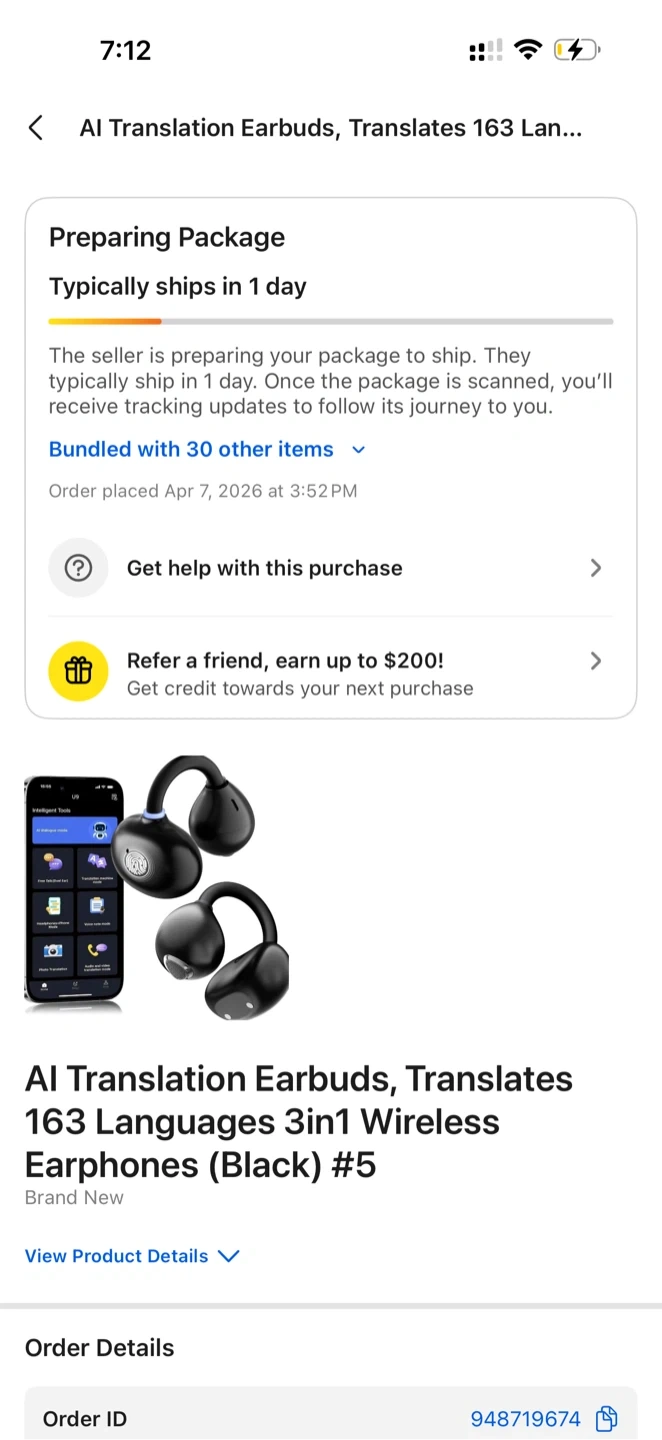Tap the Preparing Package status heading
The image size is (662, 1440).
(x=167, y=238)
